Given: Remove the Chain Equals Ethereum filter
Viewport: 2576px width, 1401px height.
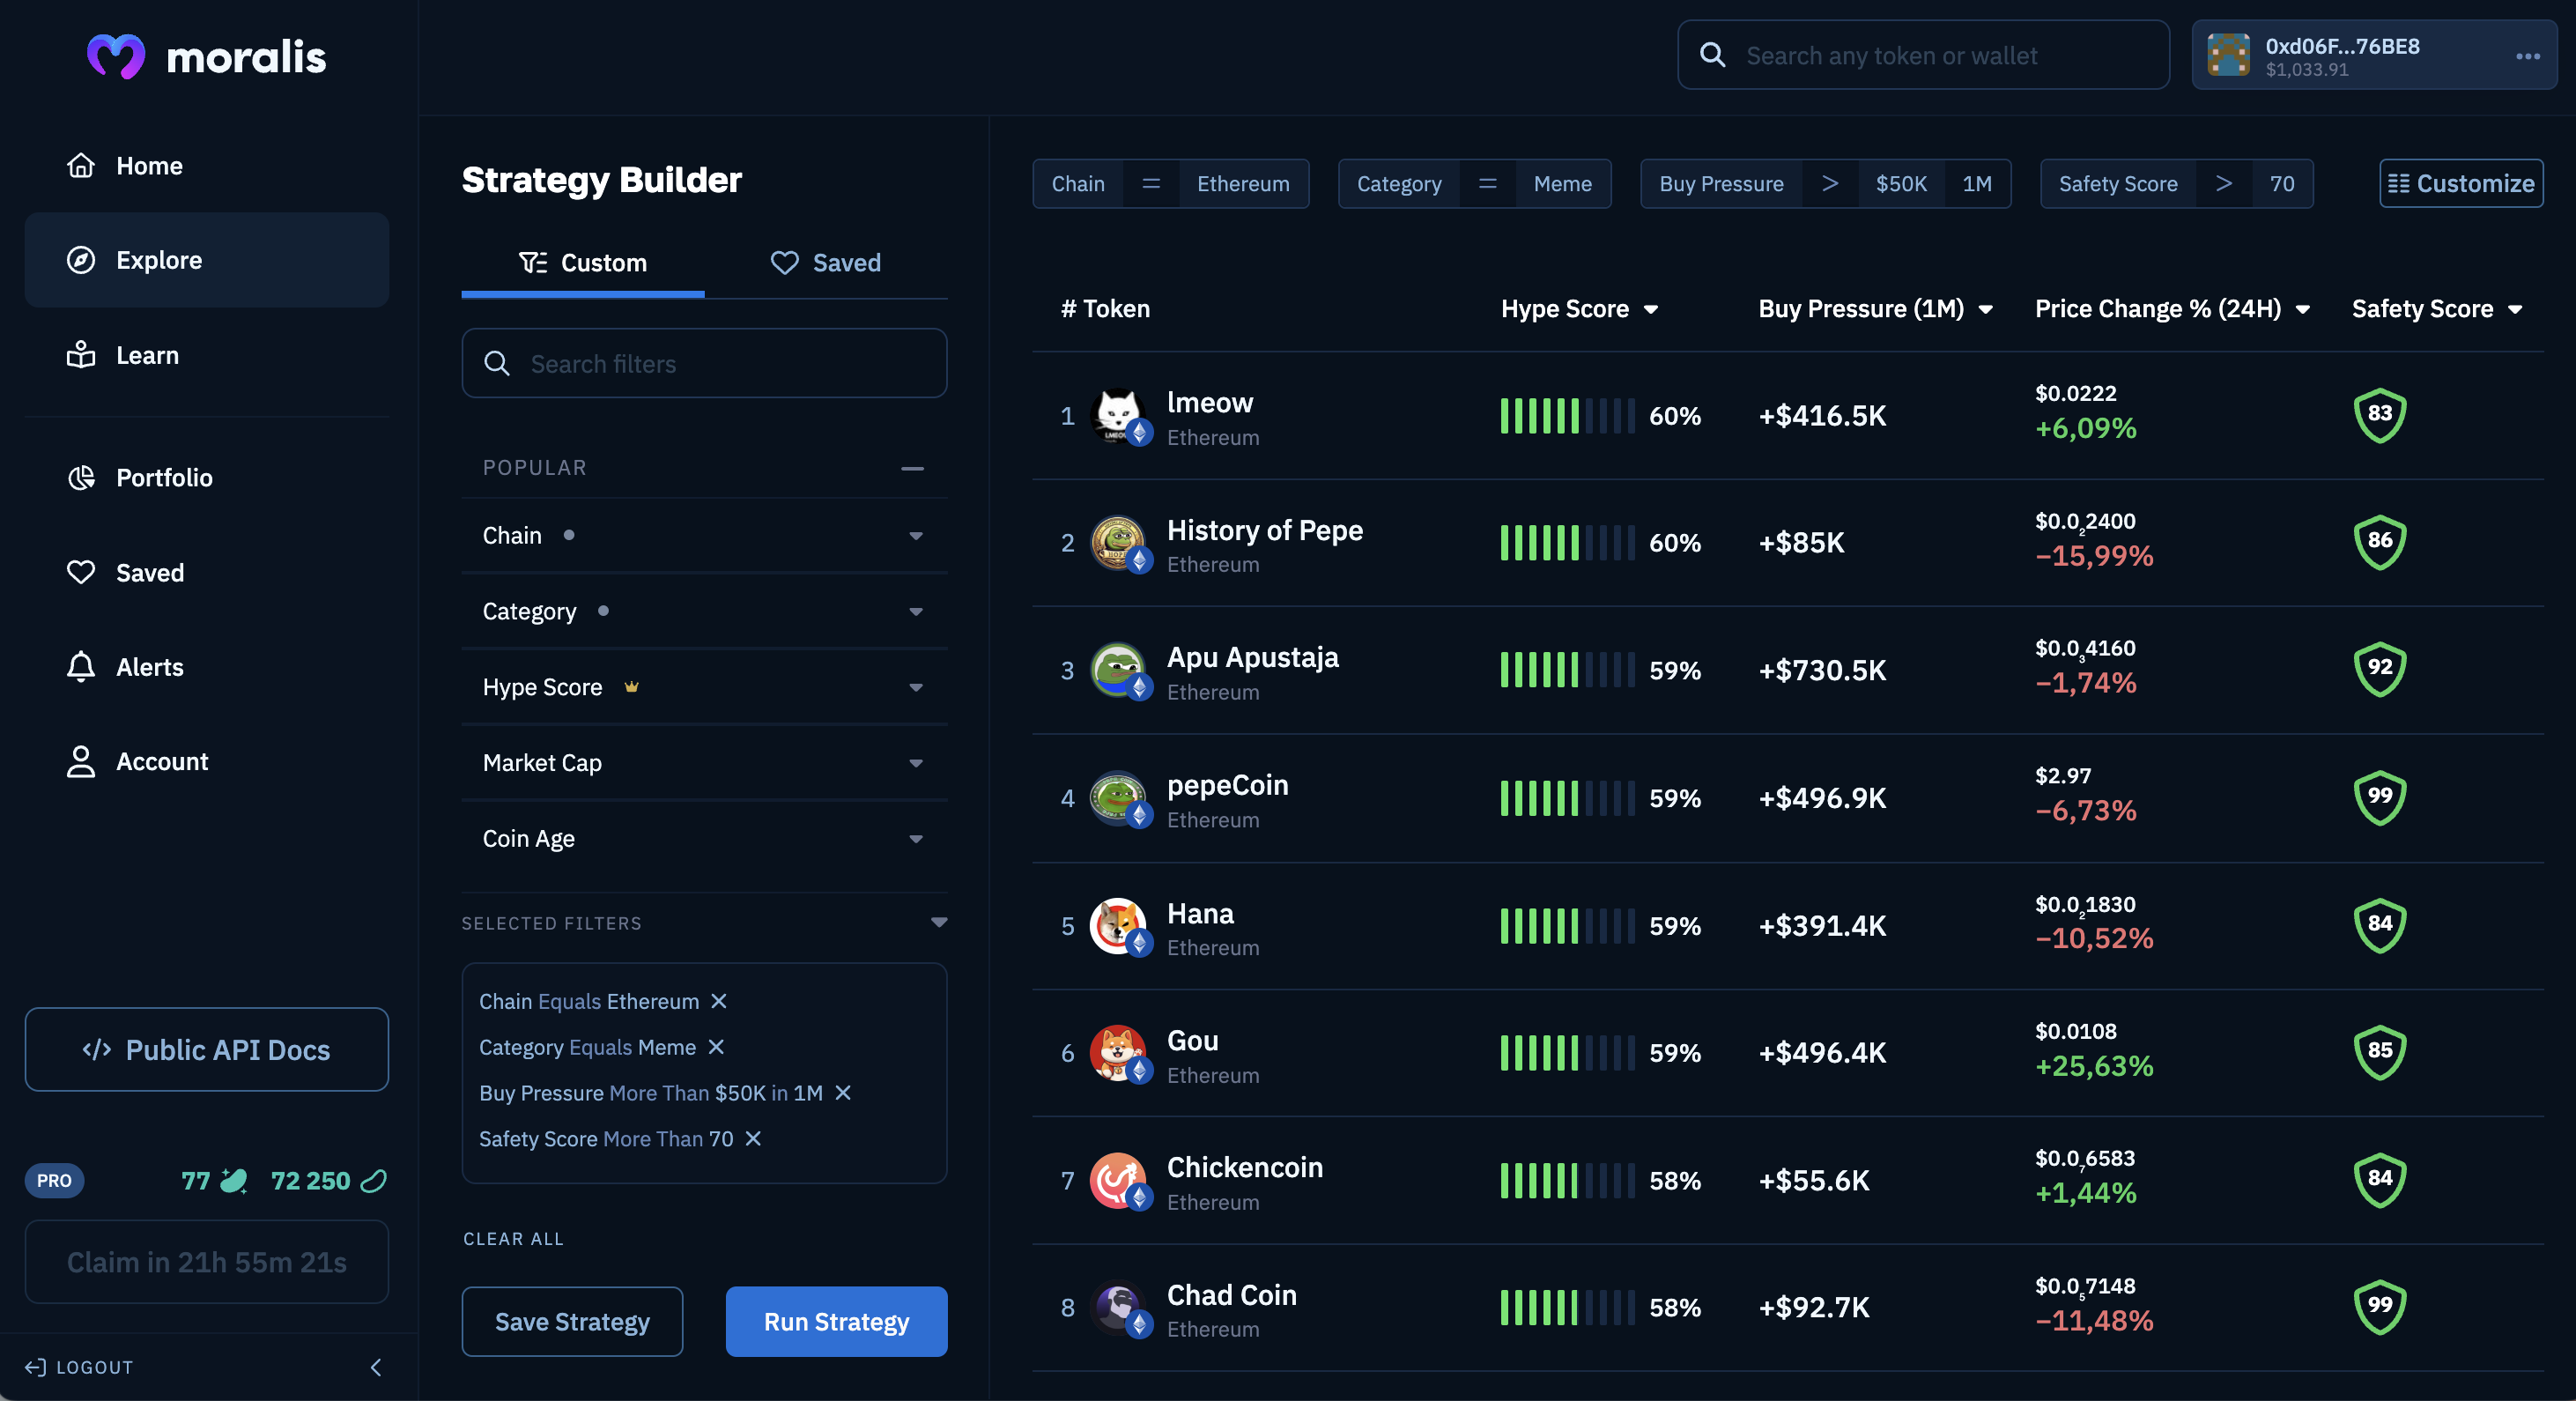Looking at the screenshot, I should tap(719, 1001).
